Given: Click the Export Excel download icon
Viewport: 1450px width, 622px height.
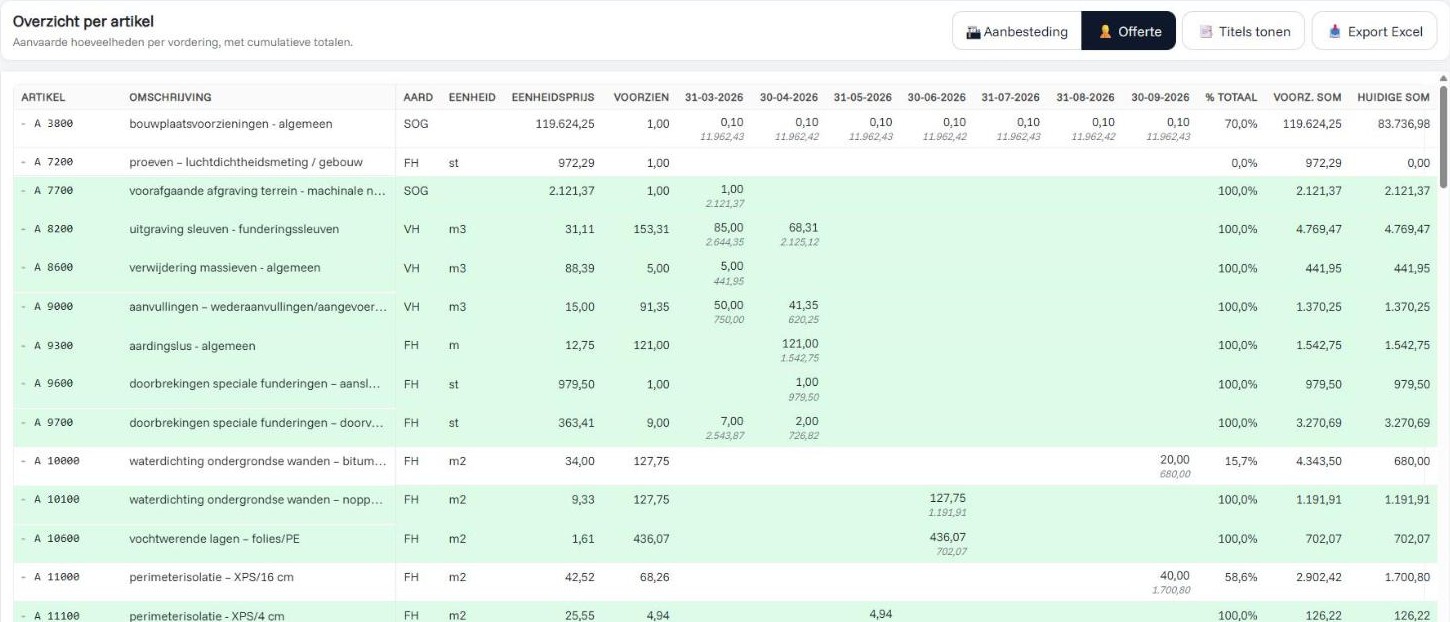Looking at the screenshot, I should click(x=1334, y=32).
